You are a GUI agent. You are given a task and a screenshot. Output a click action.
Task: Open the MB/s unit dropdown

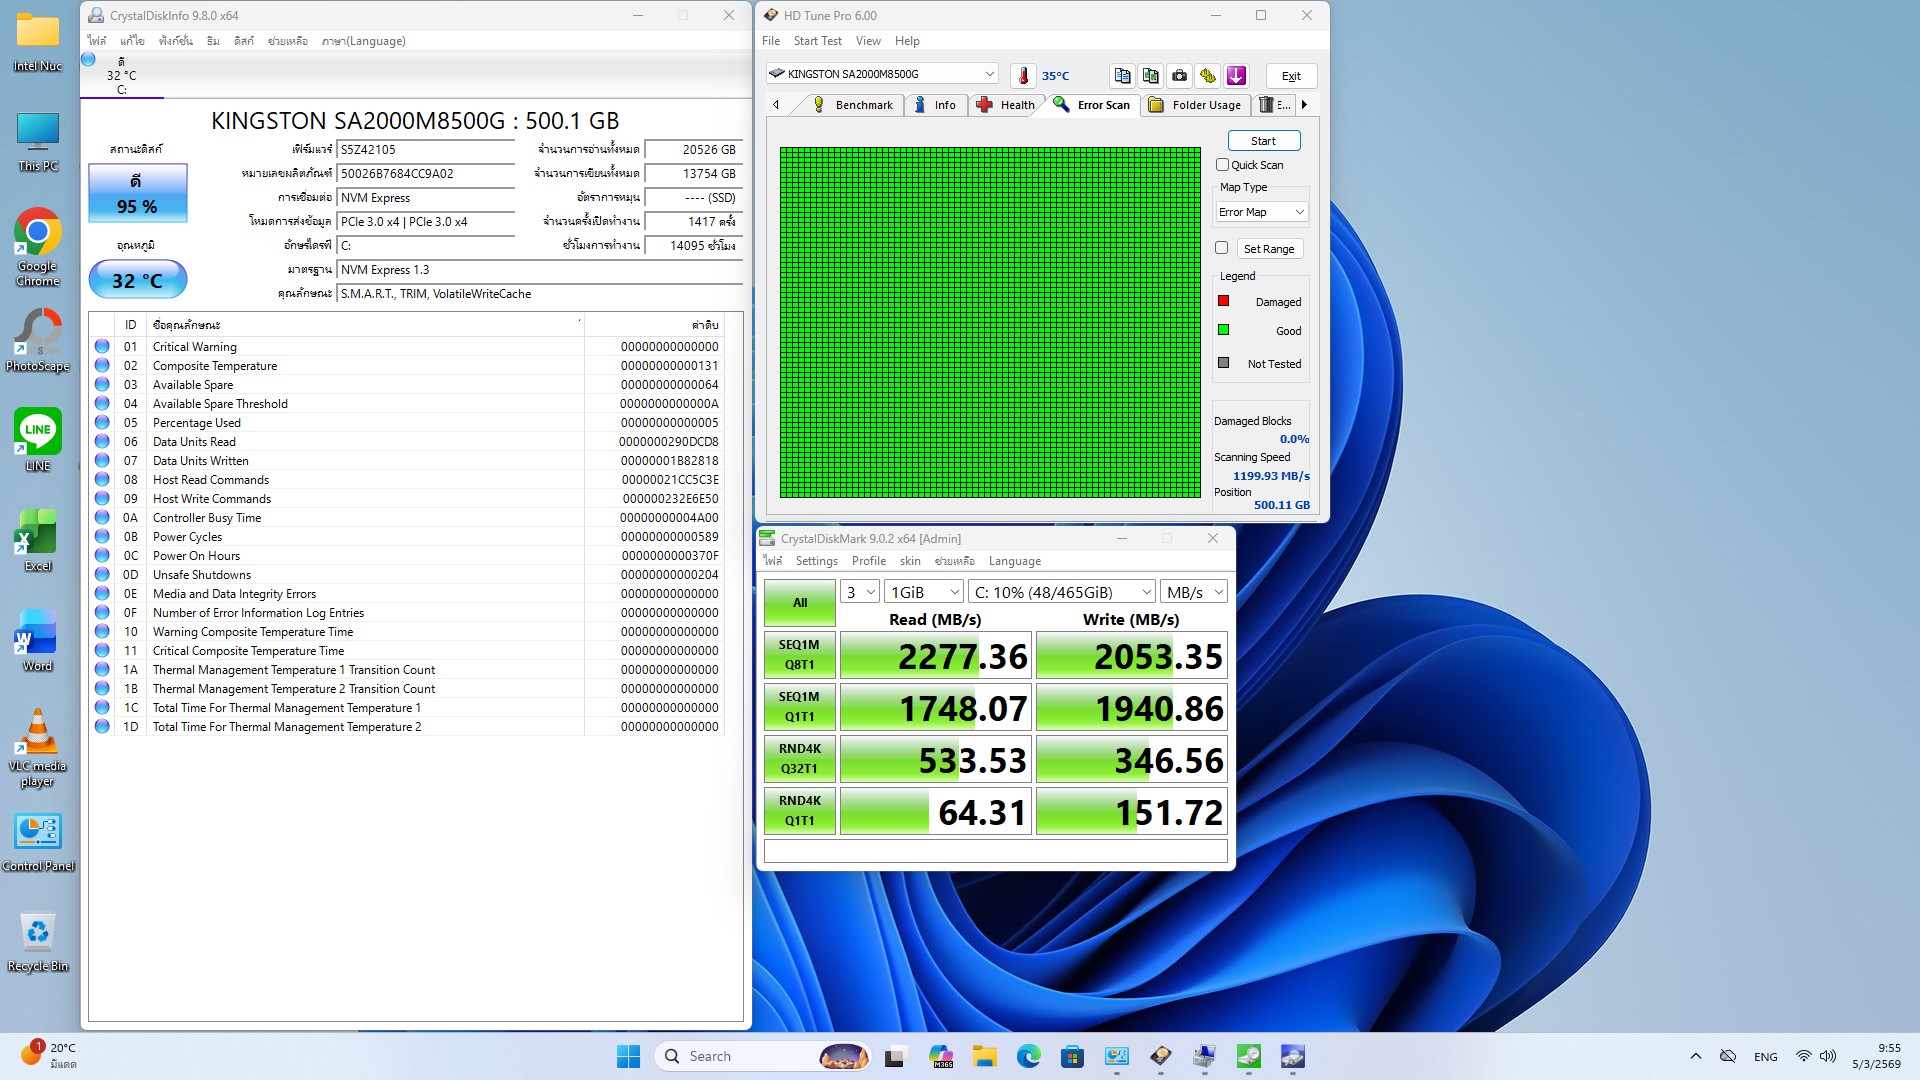pos(1193,592)
